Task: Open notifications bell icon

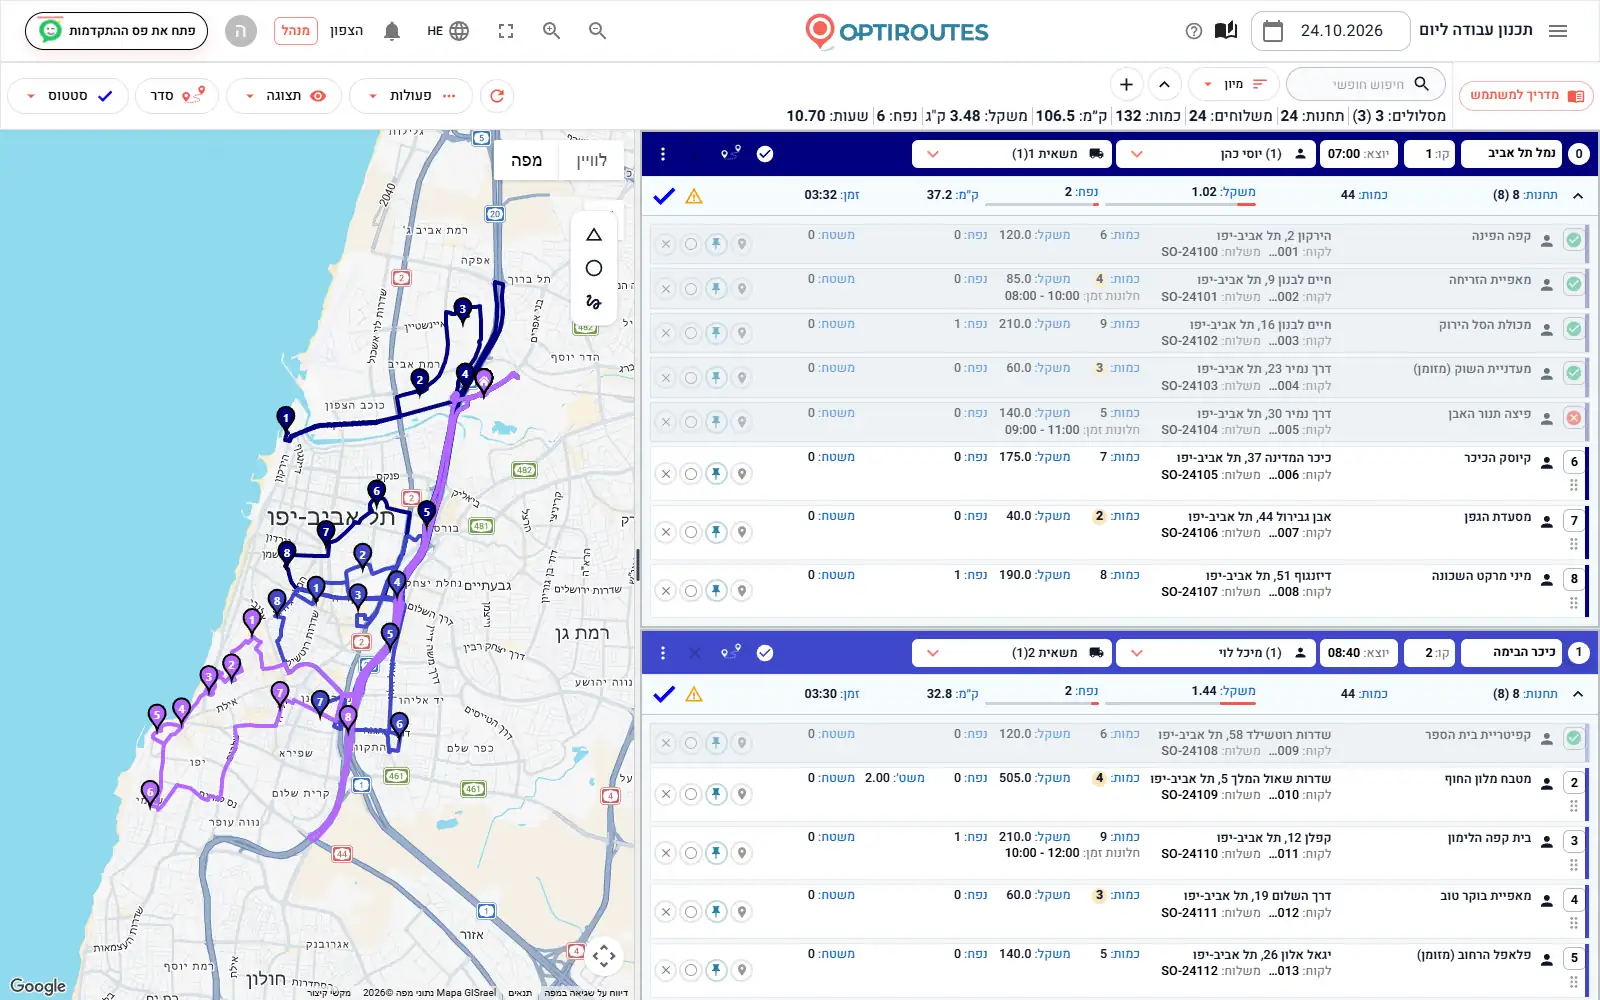Action: tap(392, 31)
